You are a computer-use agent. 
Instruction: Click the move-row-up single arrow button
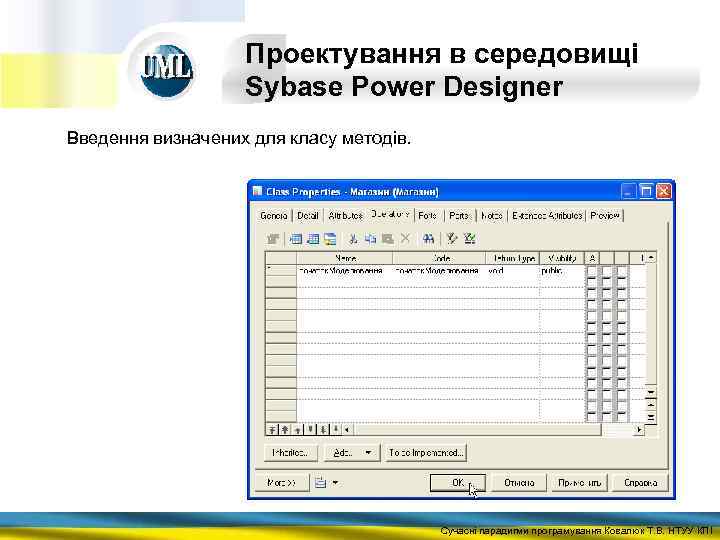point(298,430)
